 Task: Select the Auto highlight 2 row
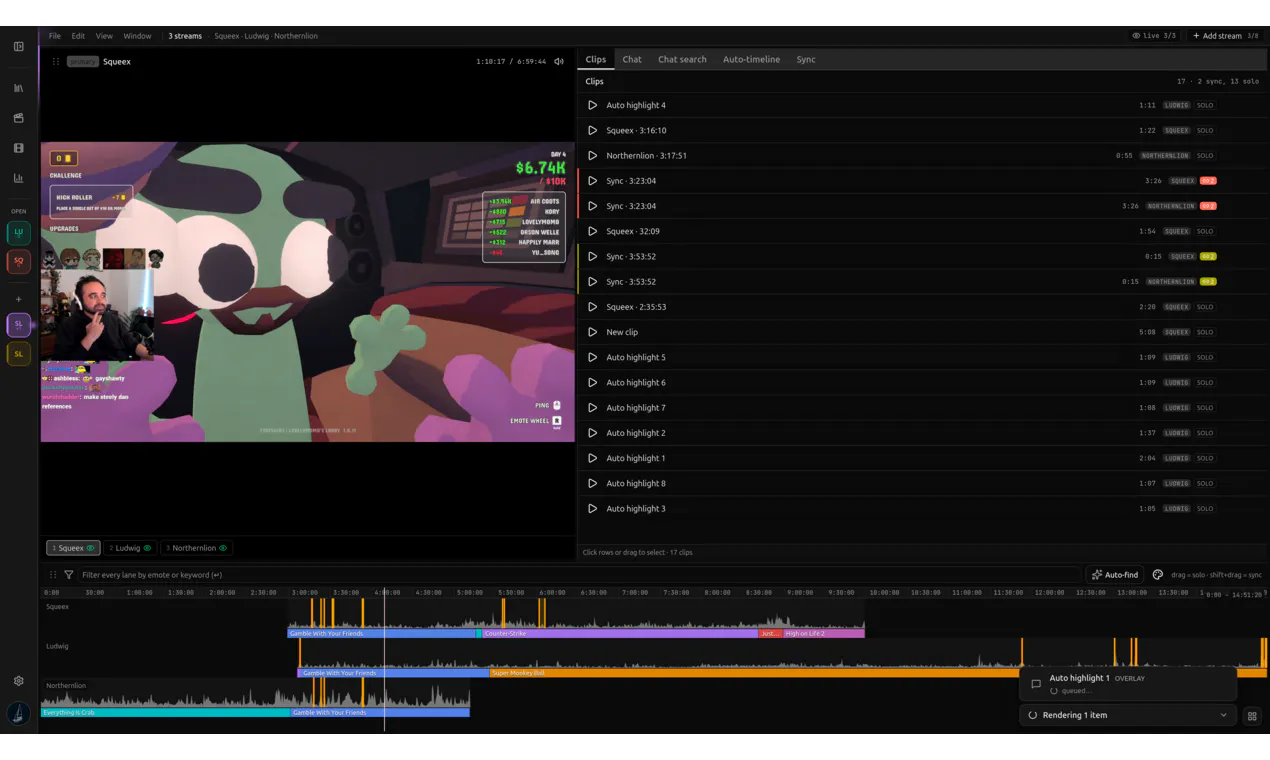click(x=923, y=433)
